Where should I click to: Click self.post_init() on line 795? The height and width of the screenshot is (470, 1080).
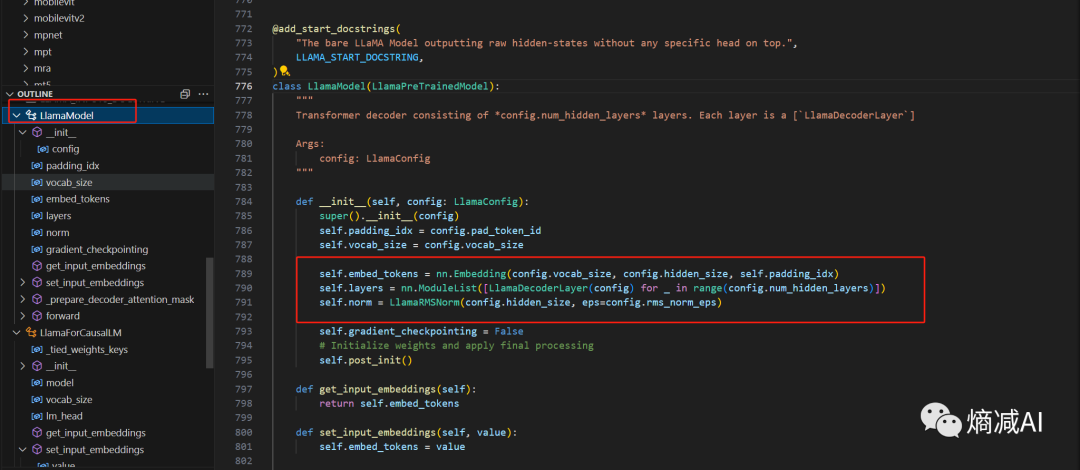point(365,360)
